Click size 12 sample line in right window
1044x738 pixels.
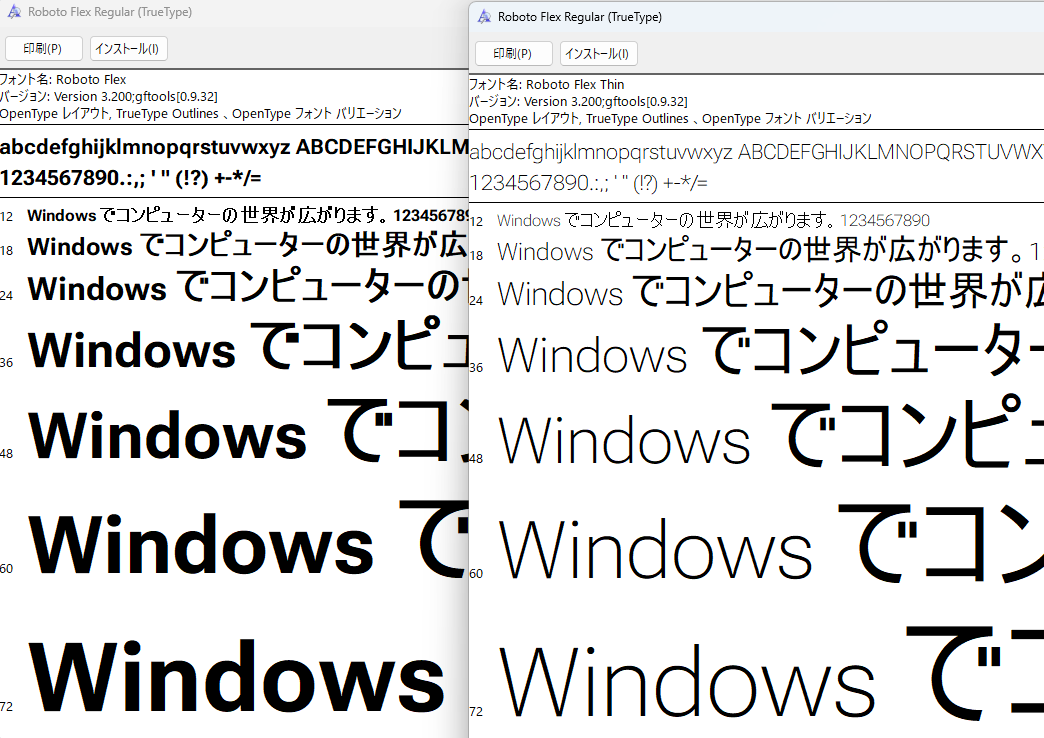coord(713,220)
